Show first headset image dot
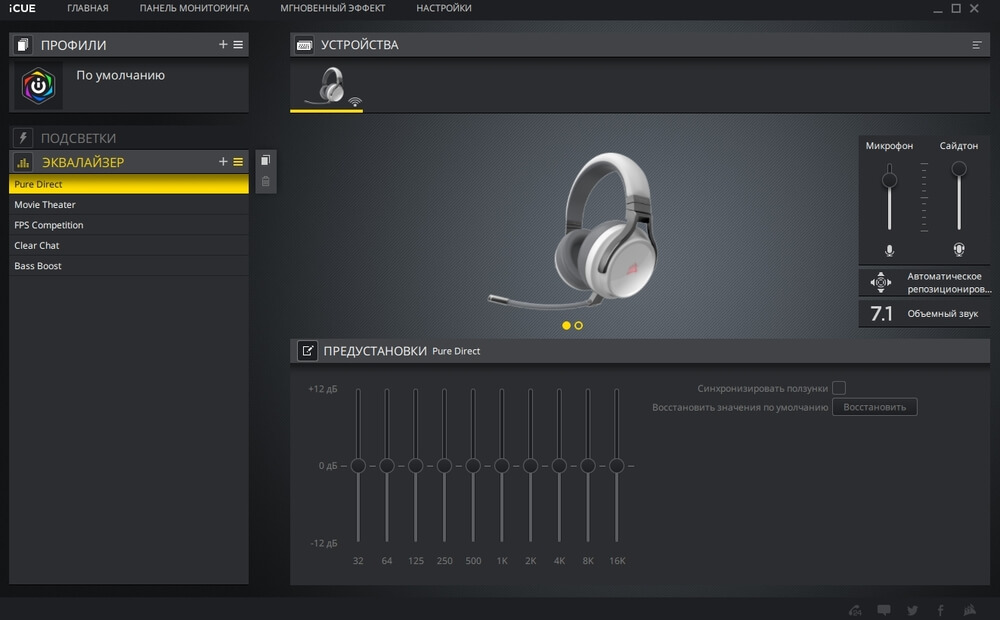The height and width of the screenshot is (620, 1000). coord(566,325)
